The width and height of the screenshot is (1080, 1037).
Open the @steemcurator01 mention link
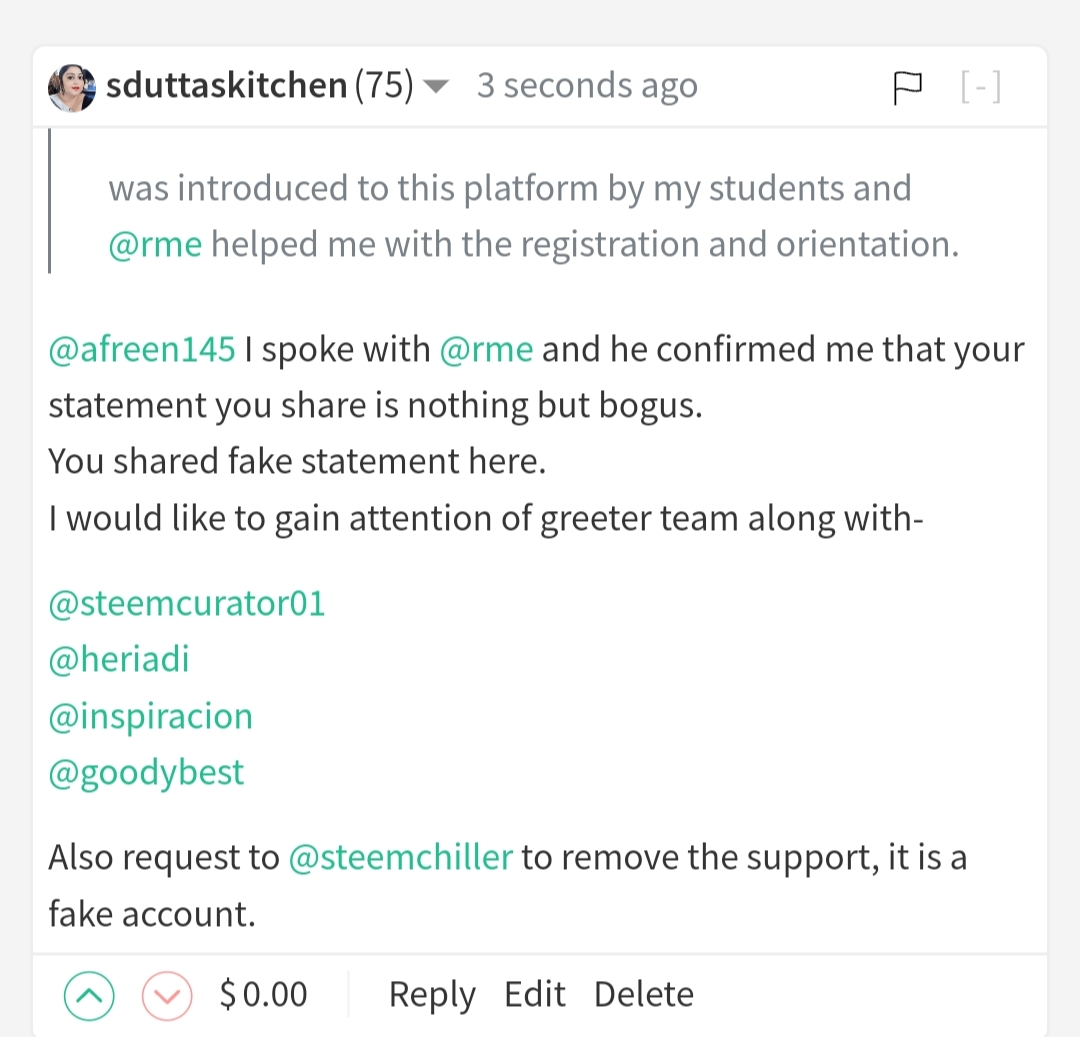(x=187, y=604)
